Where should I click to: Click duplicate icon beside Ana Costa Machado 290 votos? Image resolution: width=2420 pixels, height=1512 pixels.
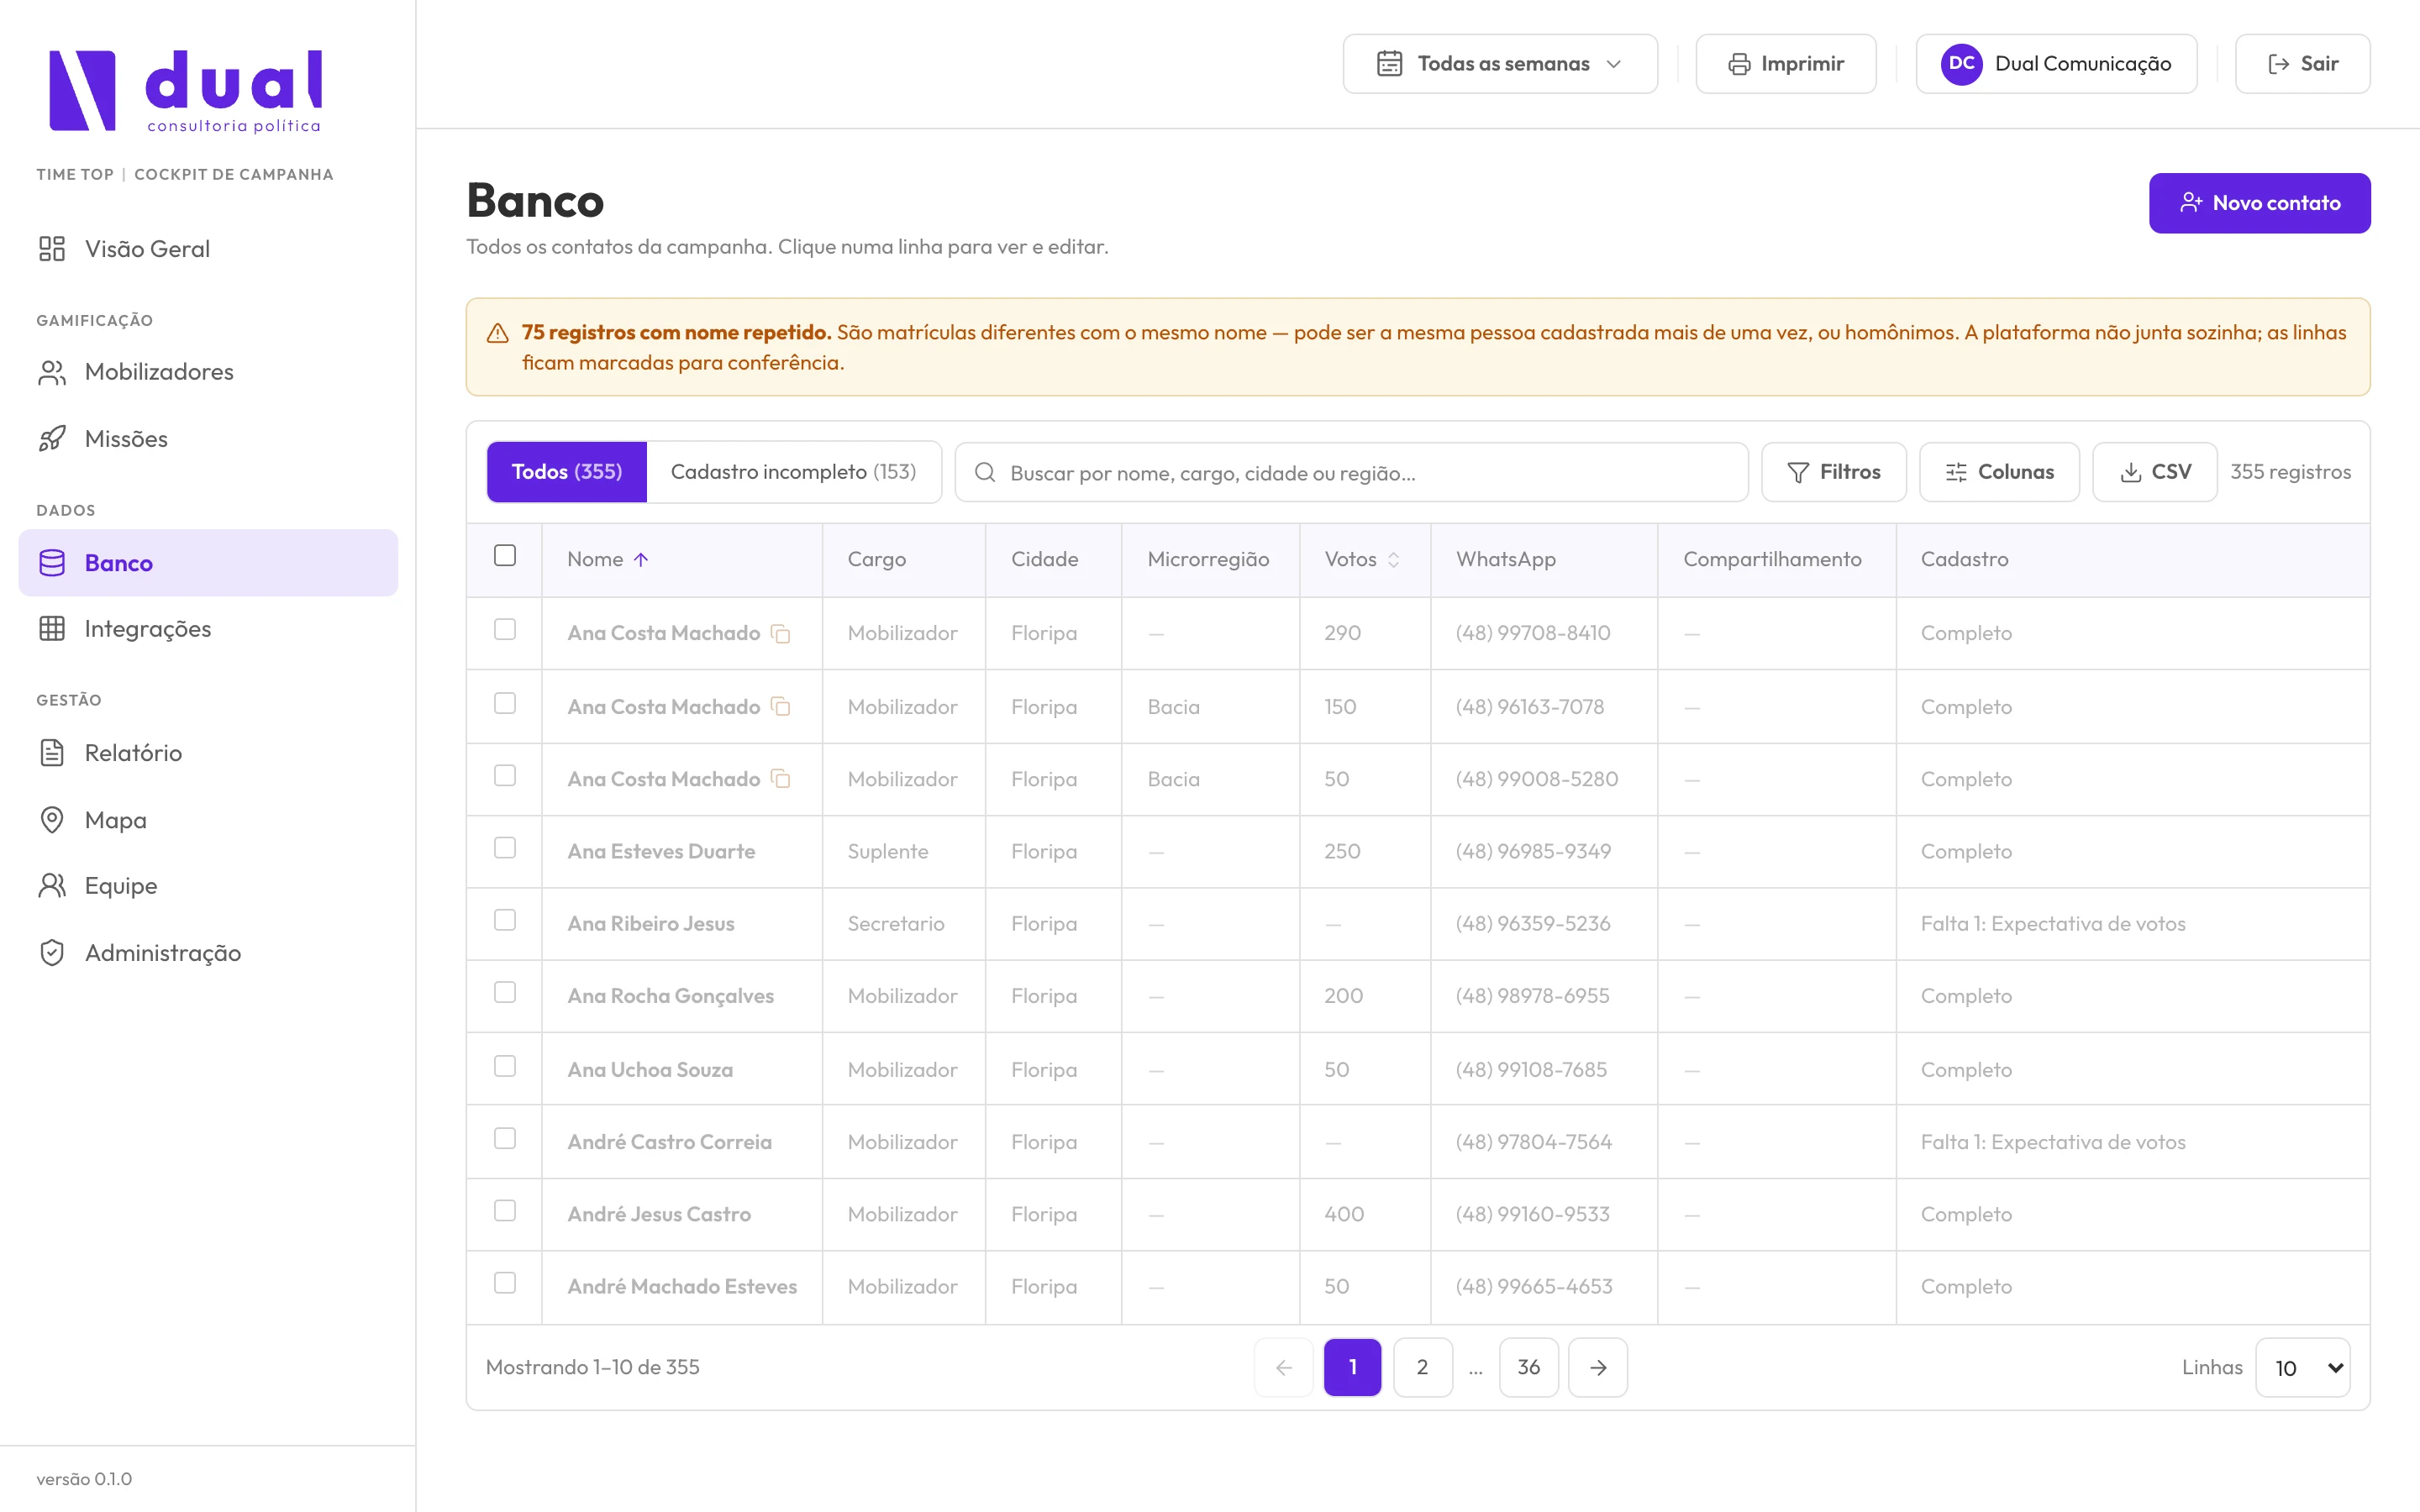[781, 634]
